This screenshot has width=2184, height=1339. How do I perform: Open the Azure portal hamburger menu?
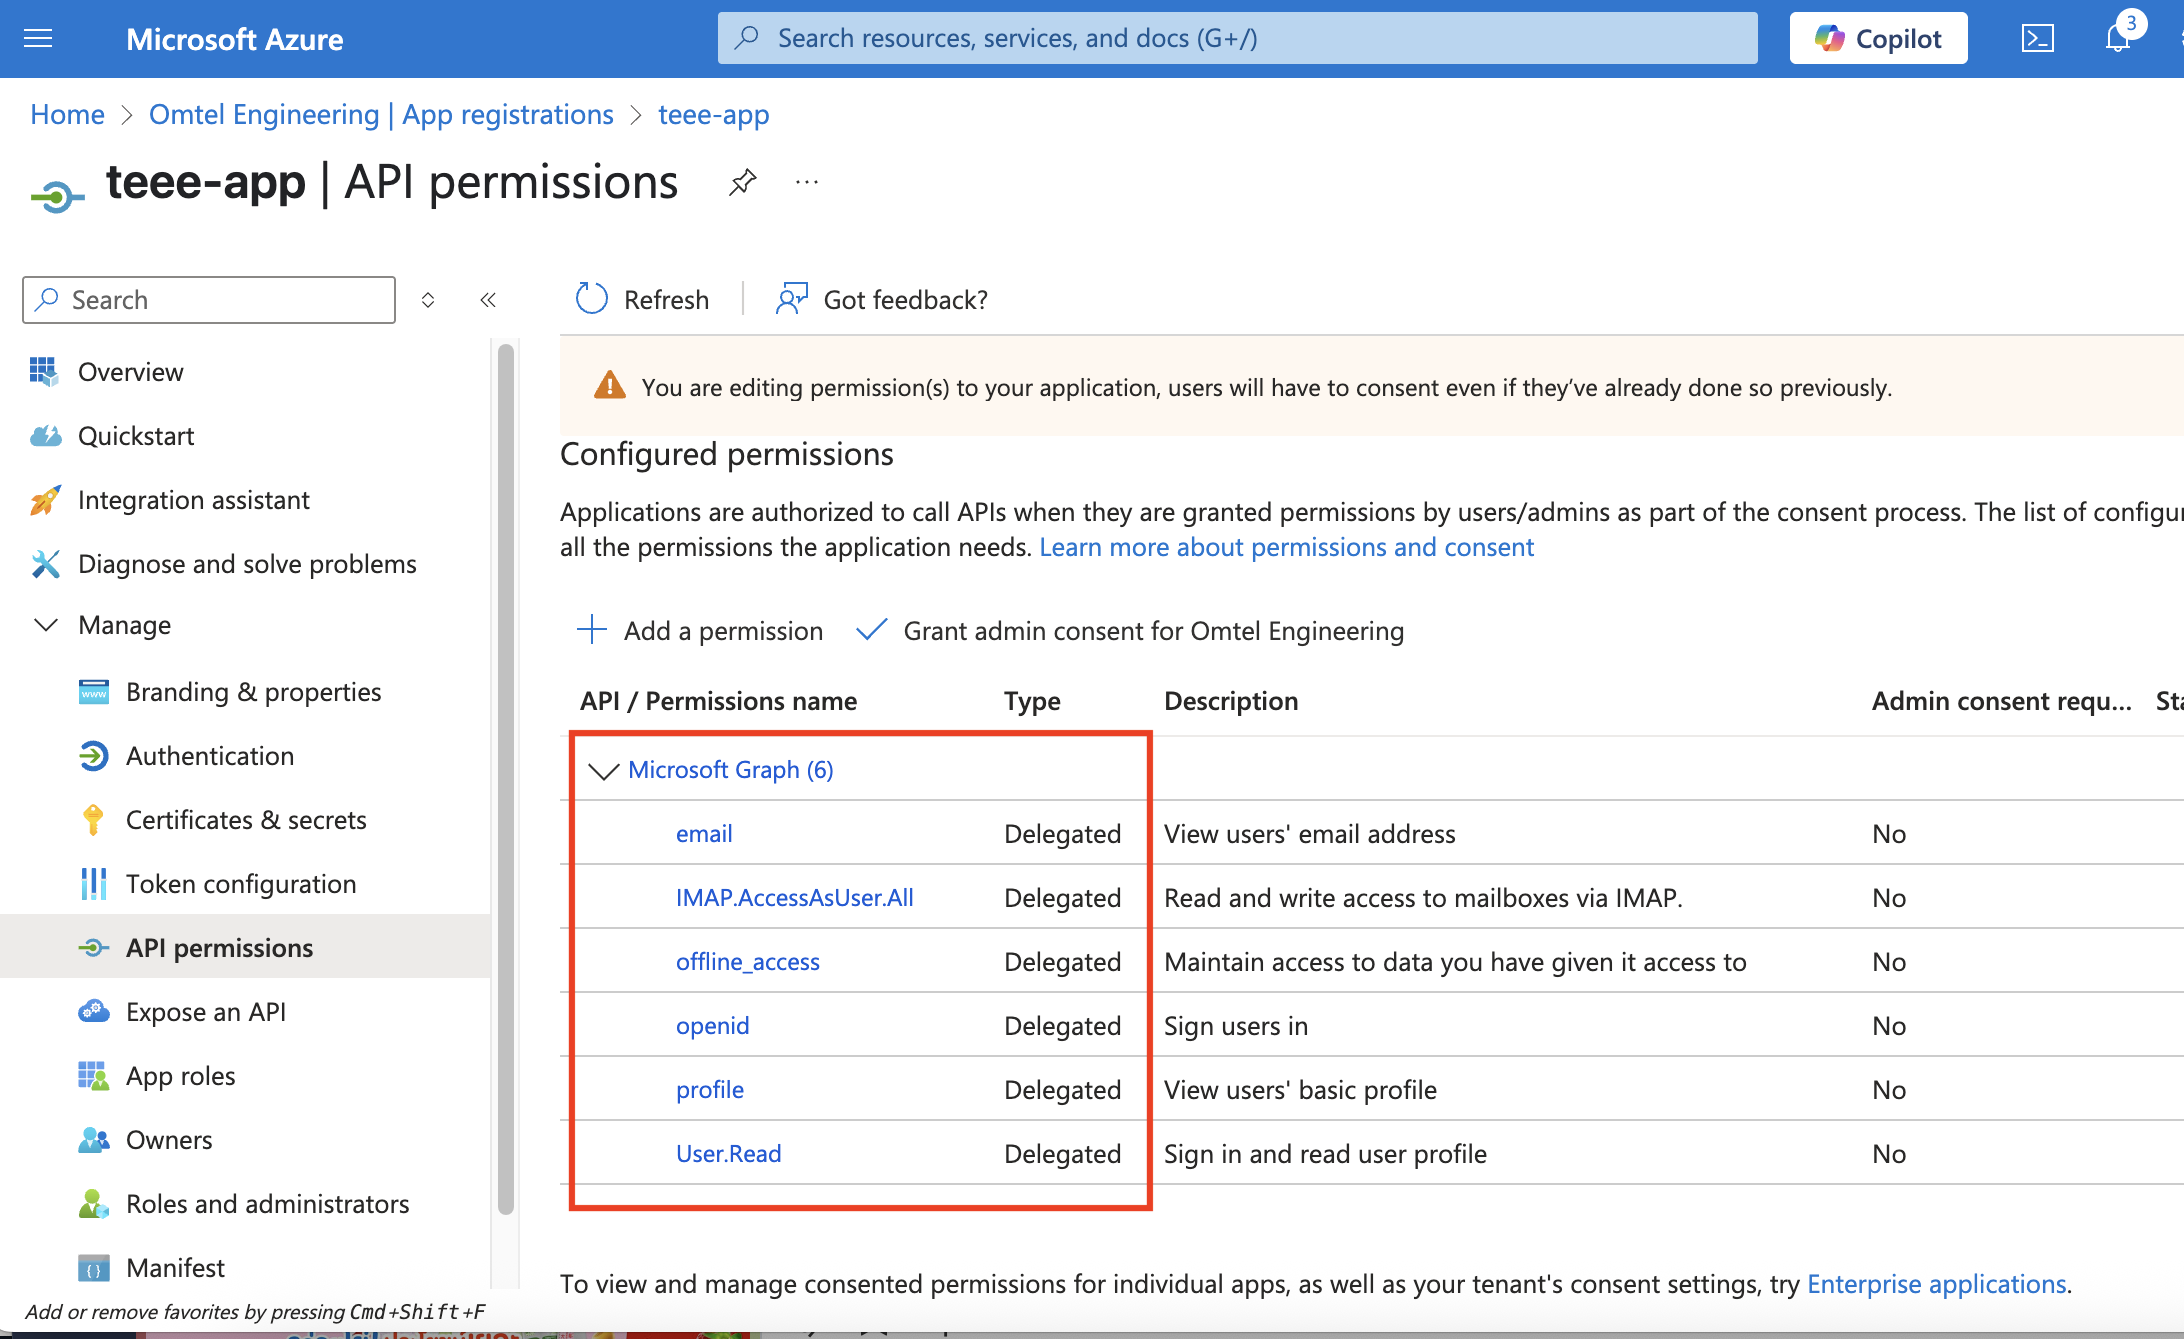pyautogui.click(x=38, y=39)
